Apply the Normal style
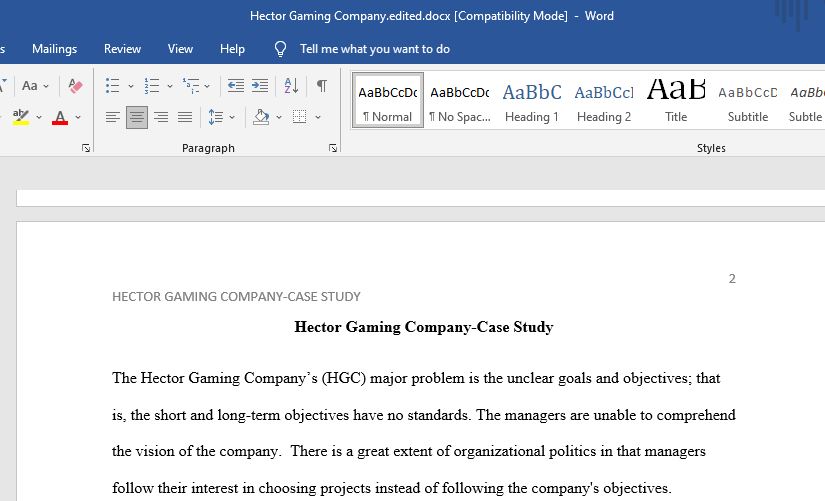825x501 pixels. 388,101
